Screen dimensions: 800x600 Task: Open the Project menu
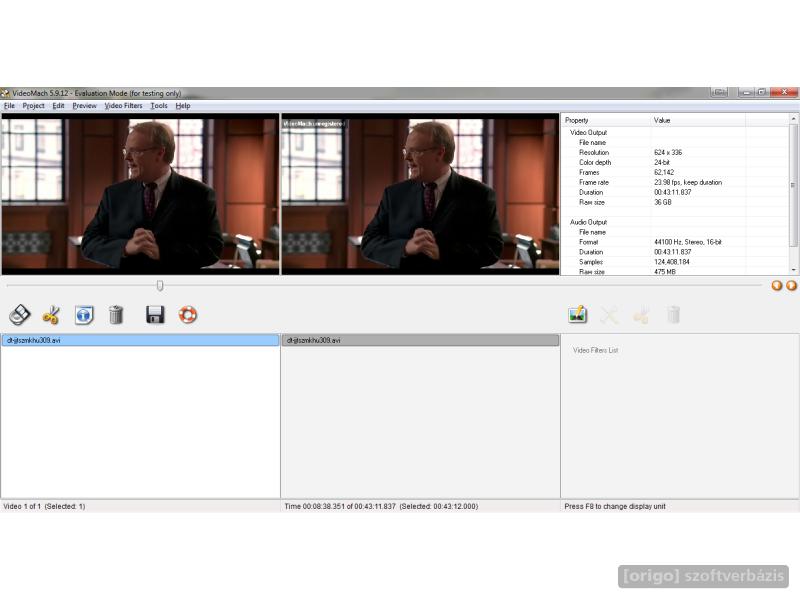[33, 106]
